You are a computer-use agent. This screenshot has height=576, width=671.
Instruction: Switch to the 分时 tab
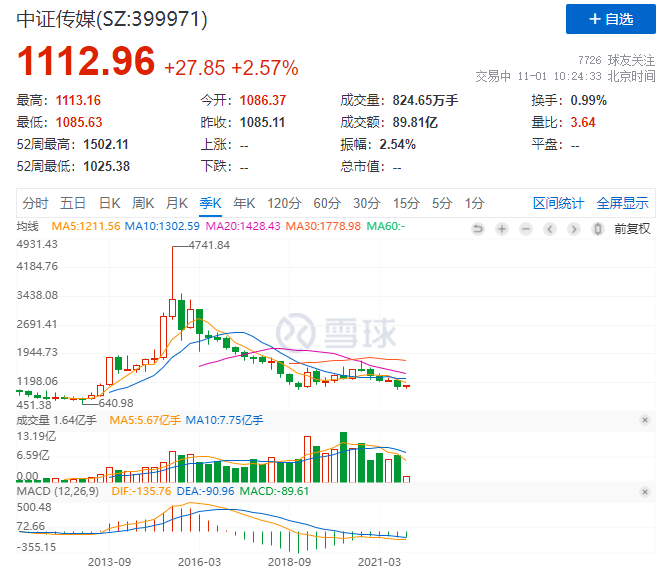click(35, 203)
